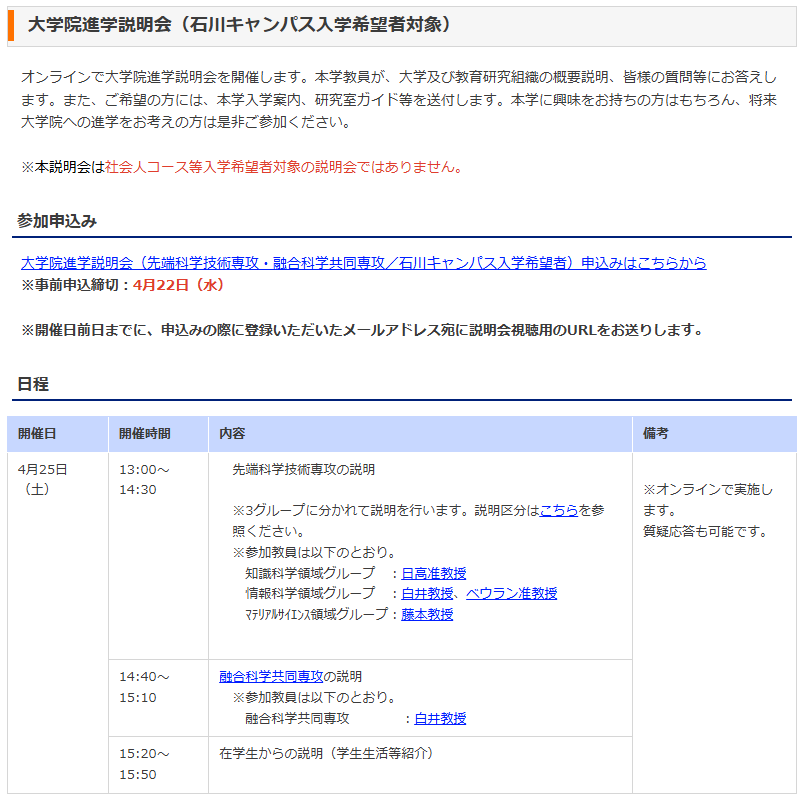Open the 融合科学共同専攻 link

point(271,676)
